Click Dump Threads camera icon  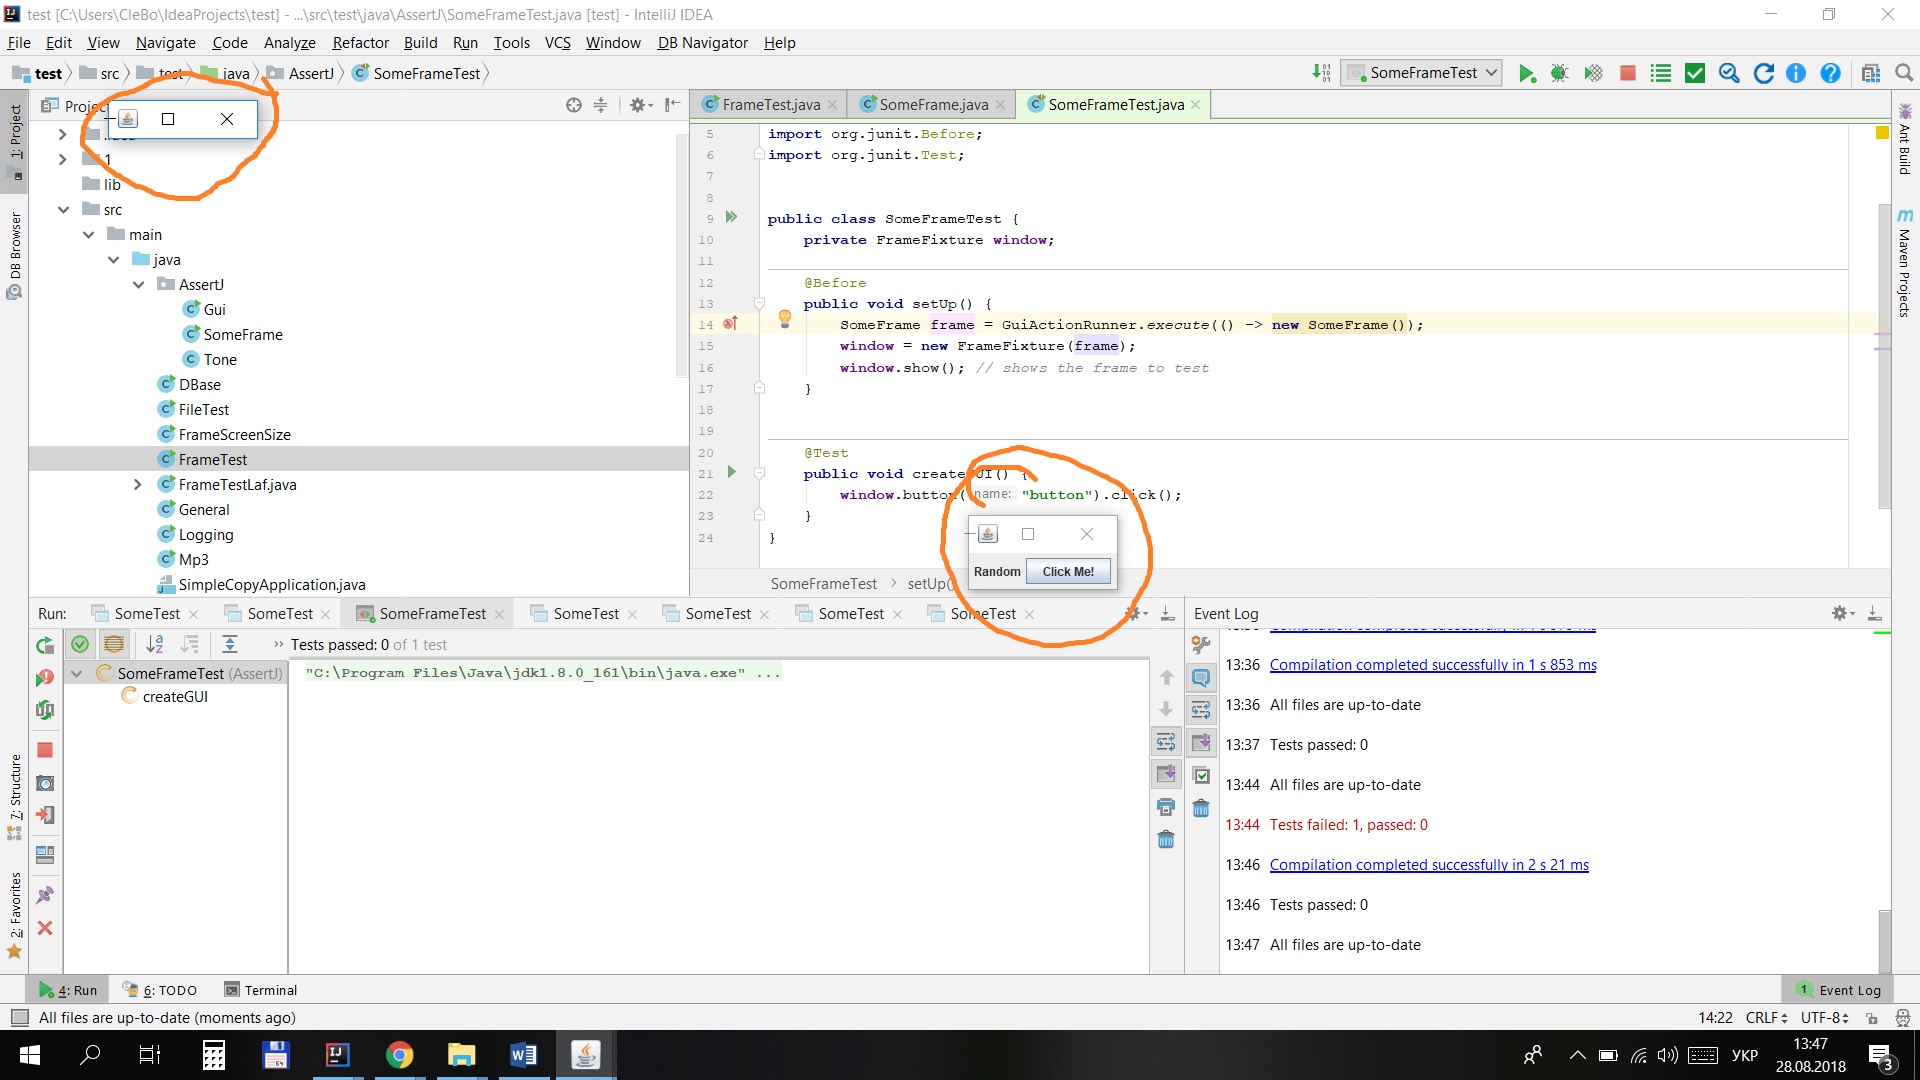(x=45, y=783)
